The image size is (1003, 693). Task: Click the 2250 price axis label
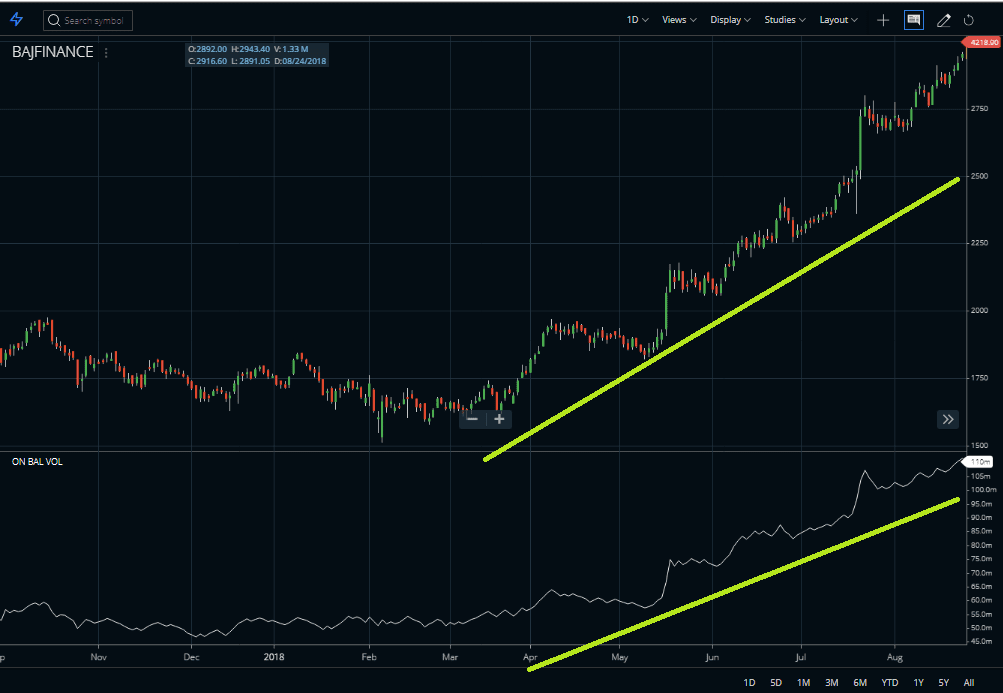point(979,243)
